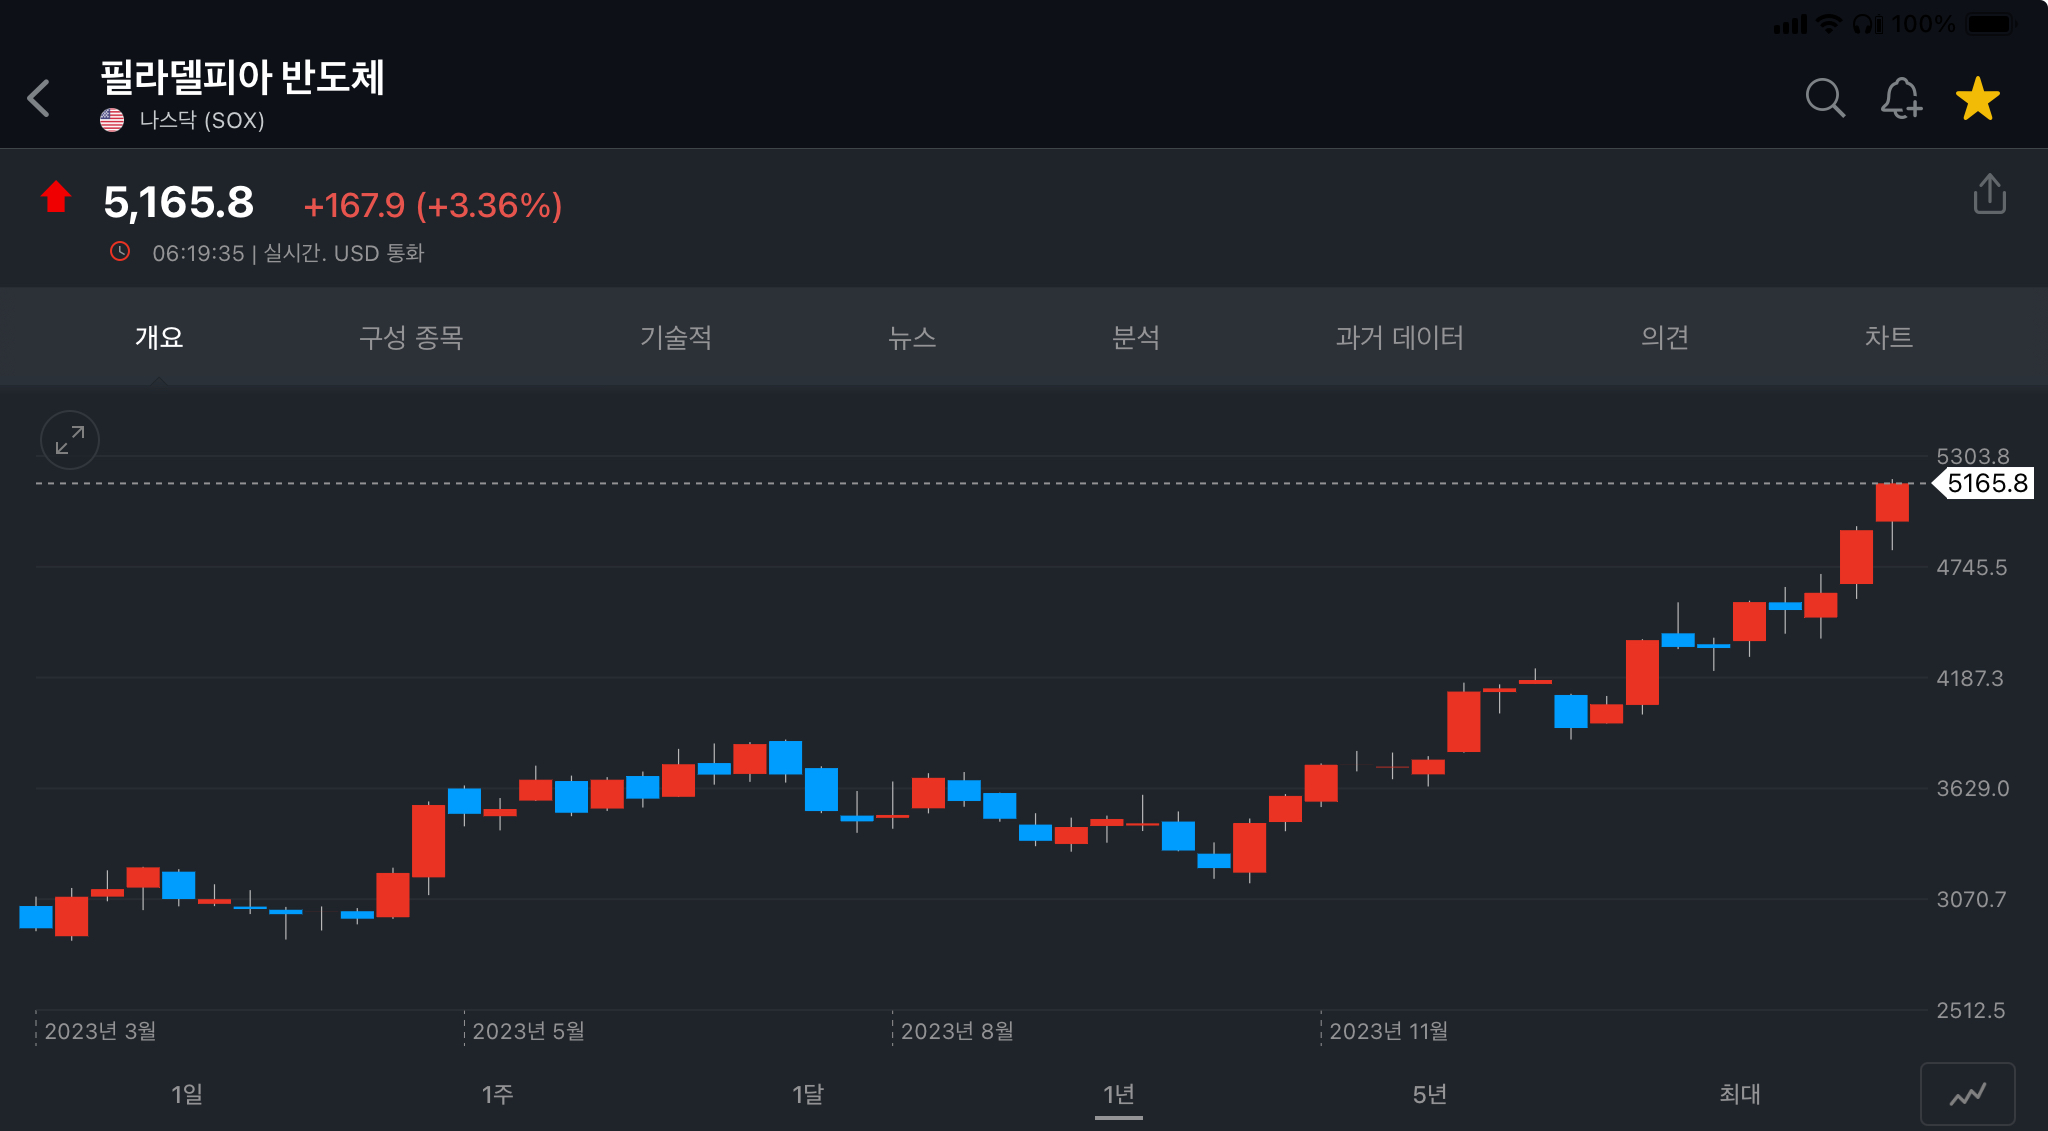Click the 3070.7 axis label
The image size is (2048, 1131).
click(x=1971, y=899)
